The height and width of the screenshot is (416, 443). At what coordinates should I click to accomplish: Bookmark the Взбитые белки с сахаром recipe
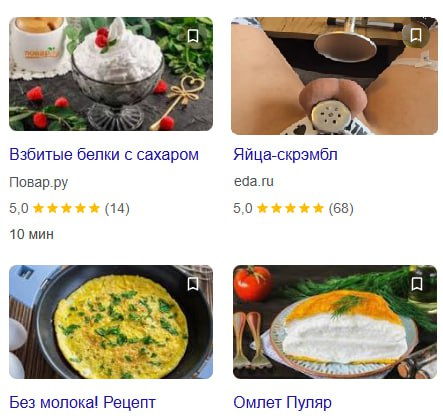[x=193, y=36]
